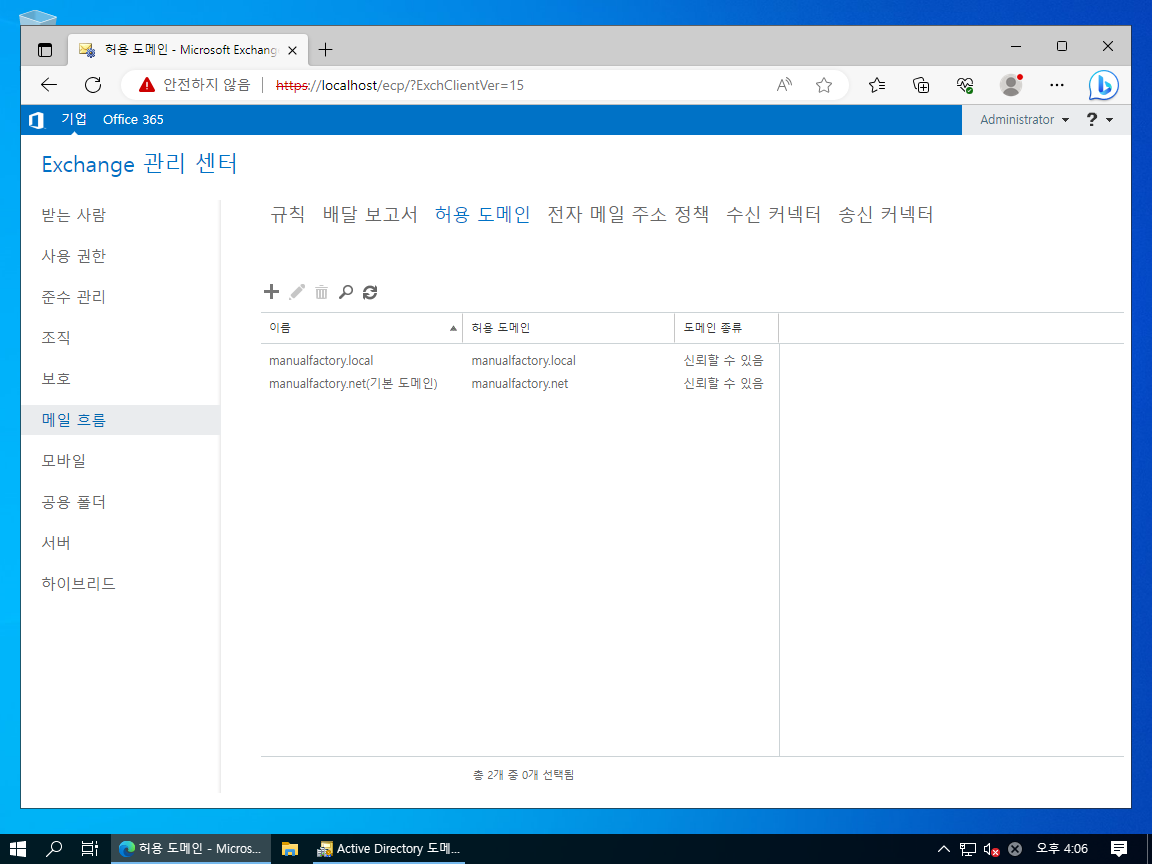Sort by the 이름 column header
The height and width of the screenshot is (864, 1152).
[361, 328]
